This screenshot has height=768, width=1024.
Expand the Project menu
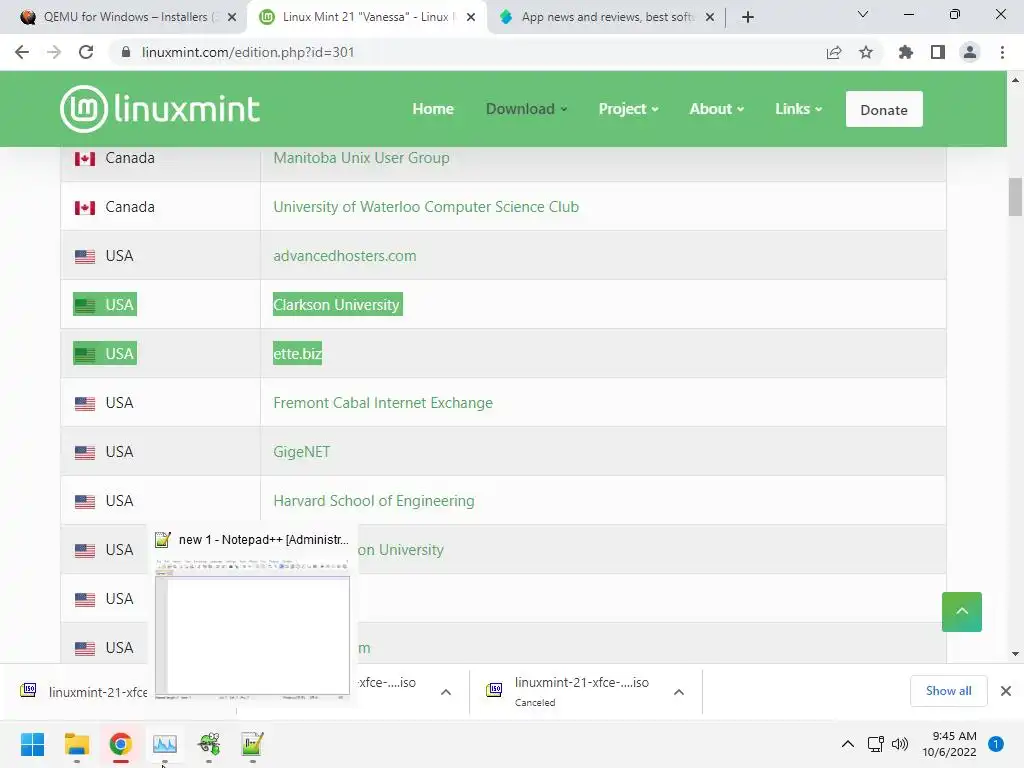click(628, 109)
